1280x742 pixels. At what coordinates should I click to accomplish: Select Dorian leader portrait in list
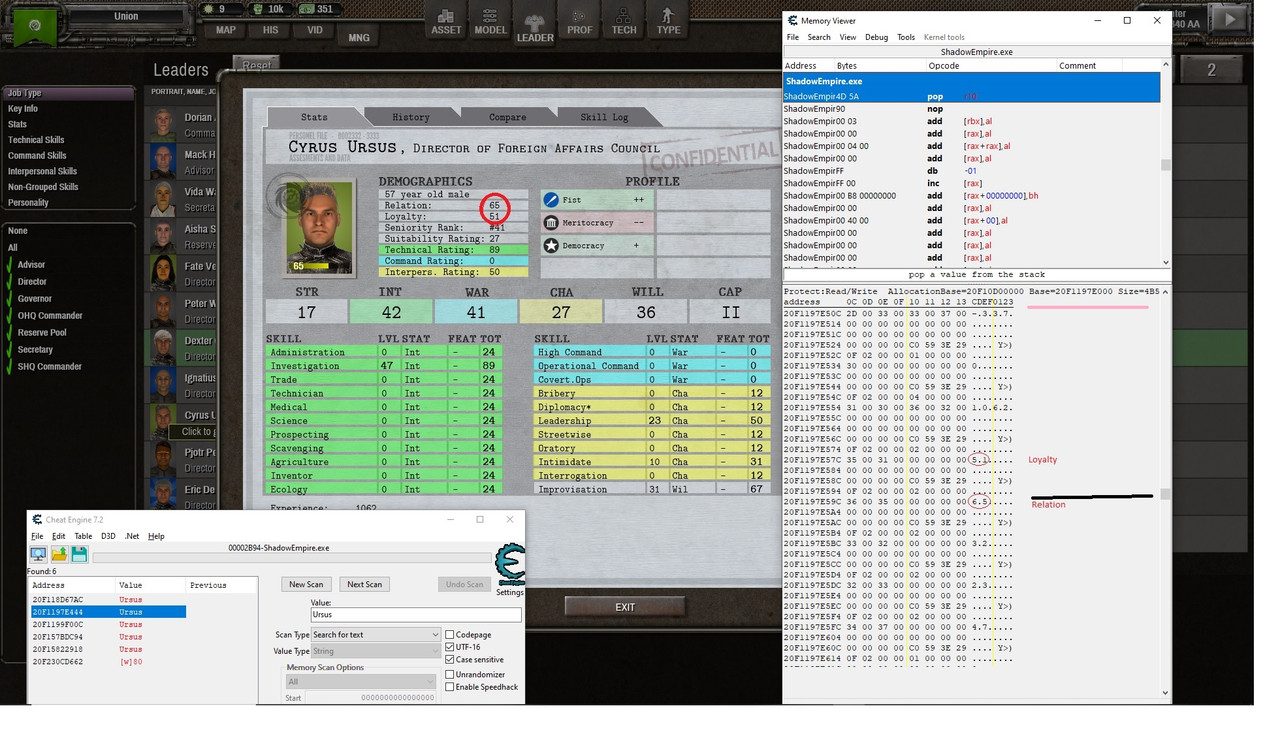click(164, 124)
